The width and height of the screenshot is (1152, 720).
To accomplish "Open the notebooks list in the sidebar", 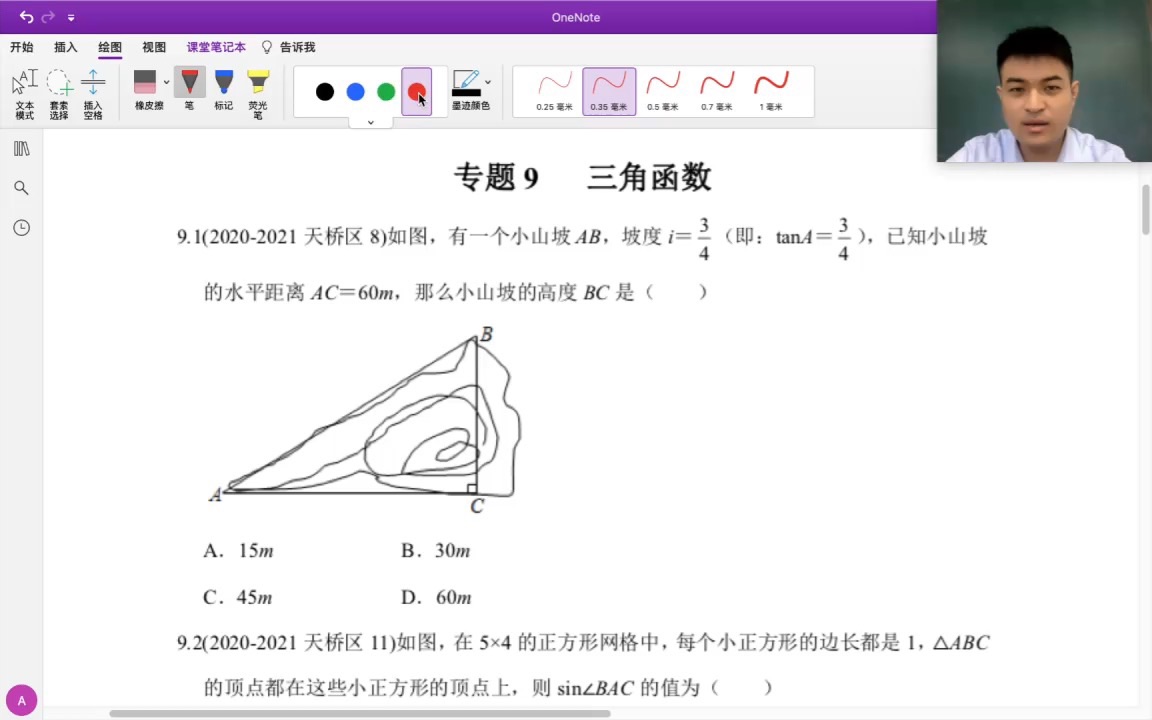I will point(21,148).
